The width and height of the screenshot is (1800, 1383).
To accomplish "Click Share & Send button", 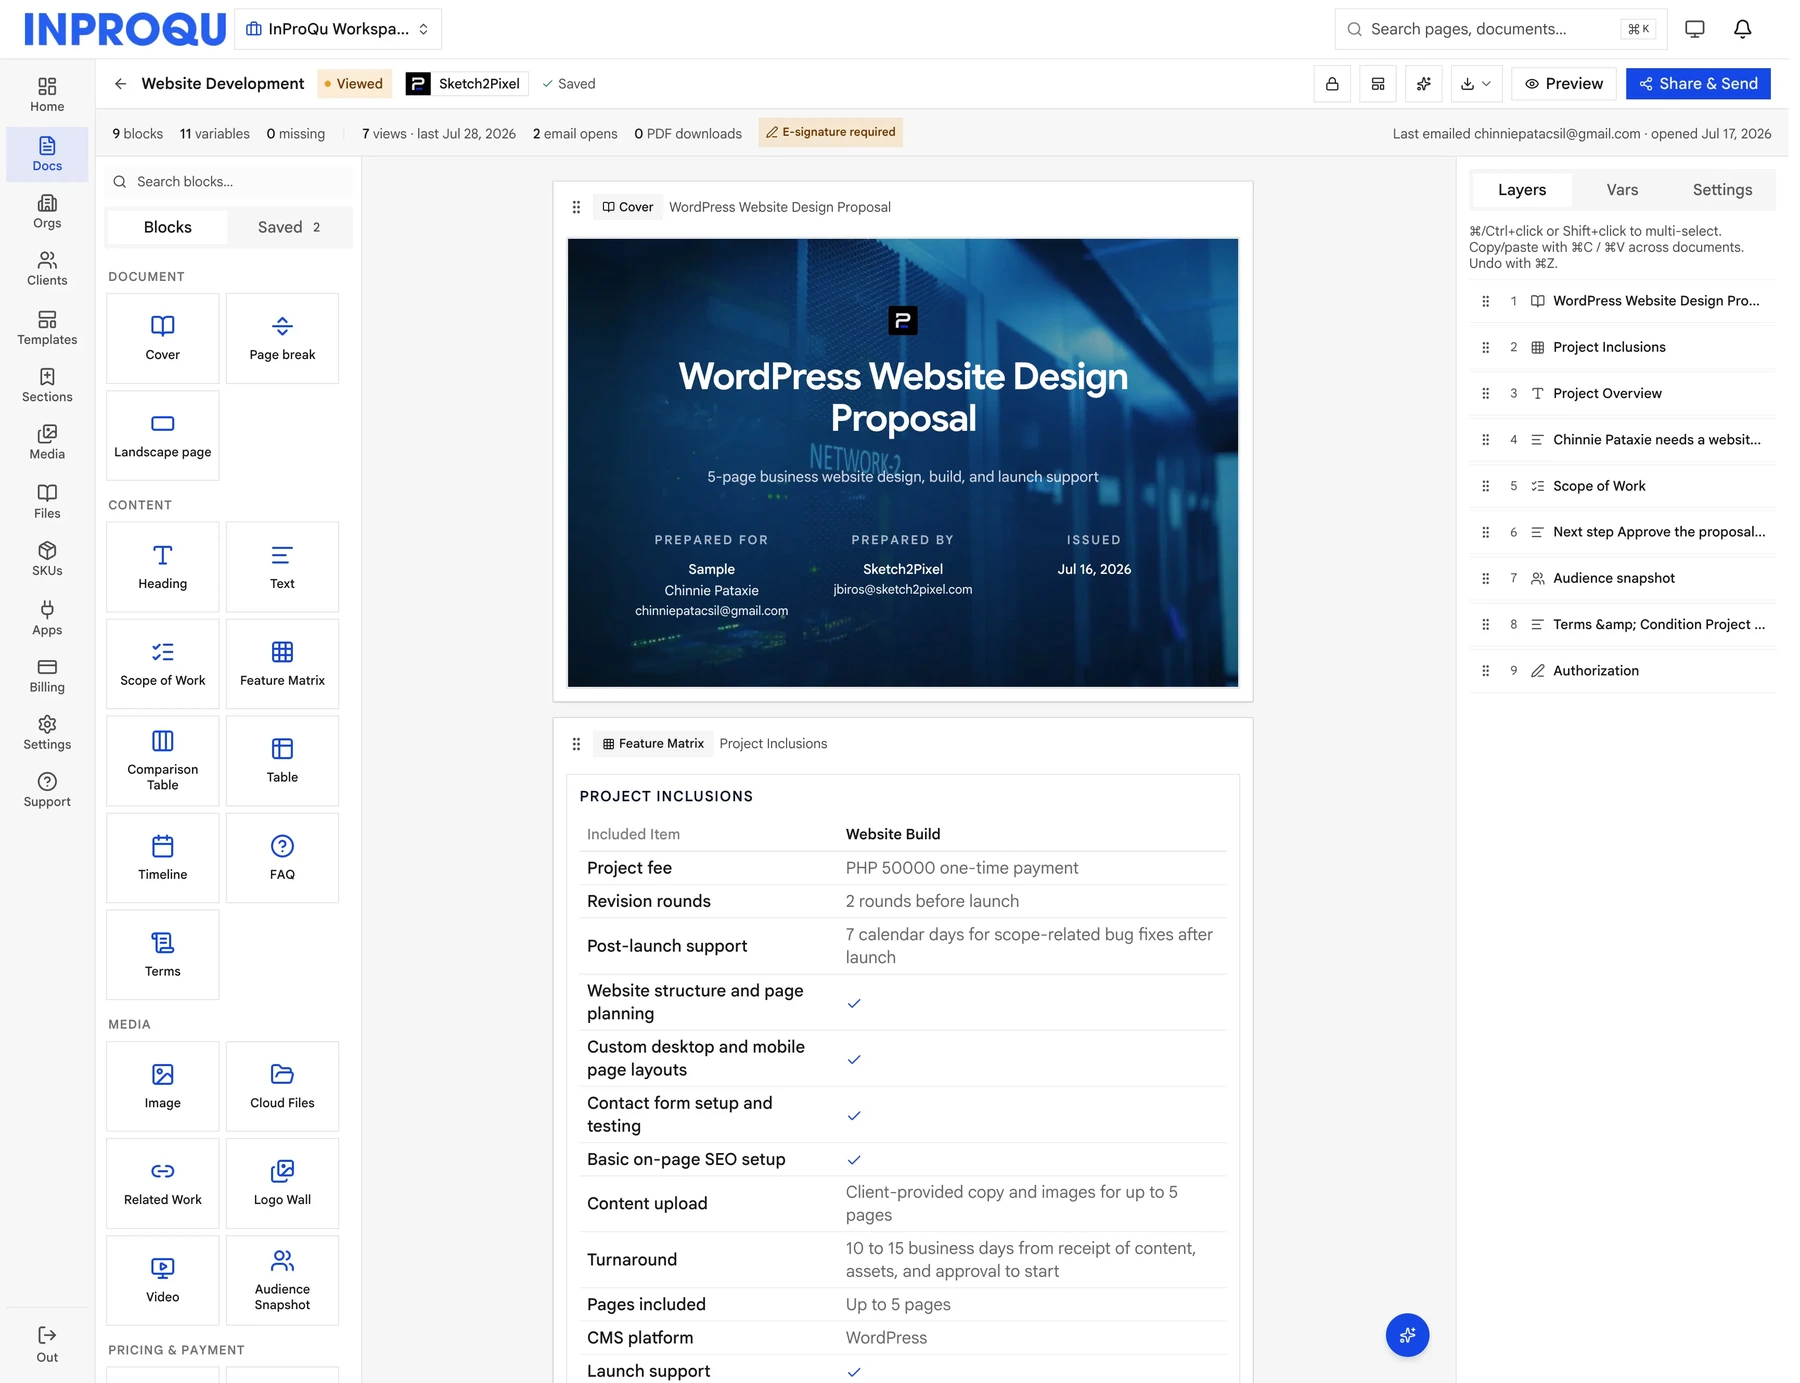I will coord(1698,84).
